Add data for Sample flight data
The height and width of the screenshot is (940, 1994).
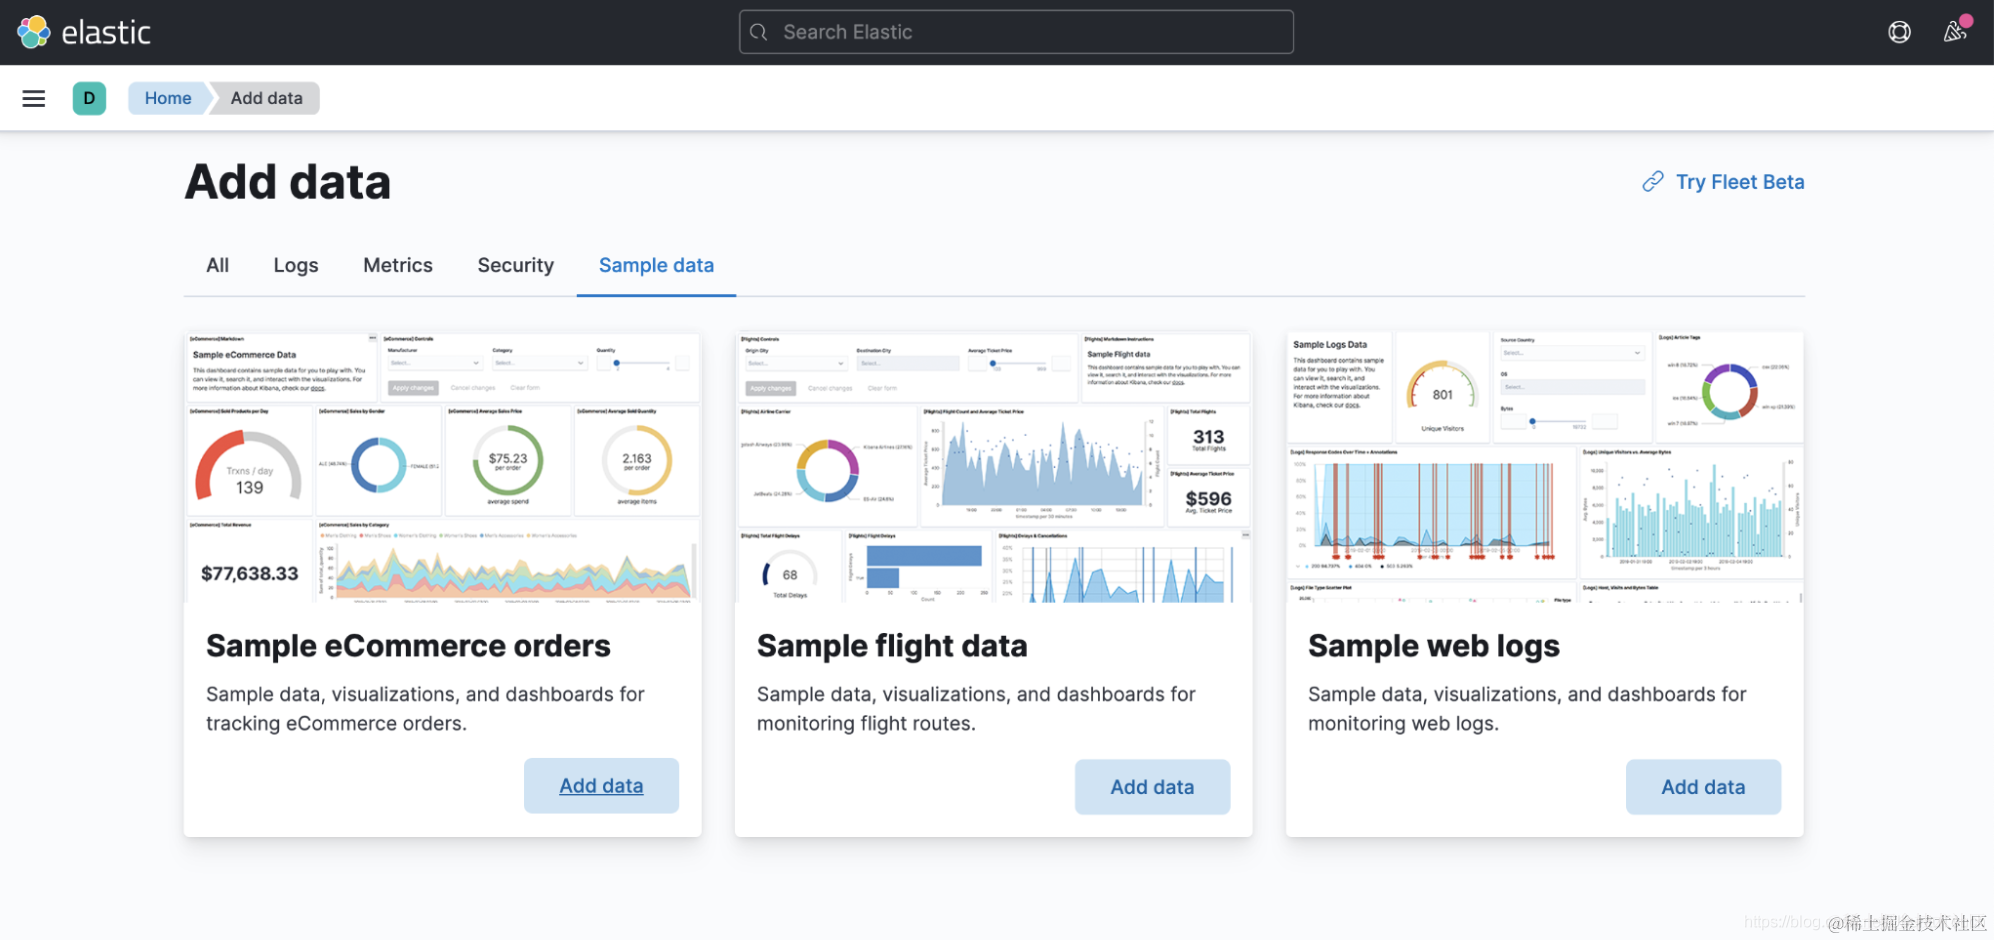(1152, 787)
